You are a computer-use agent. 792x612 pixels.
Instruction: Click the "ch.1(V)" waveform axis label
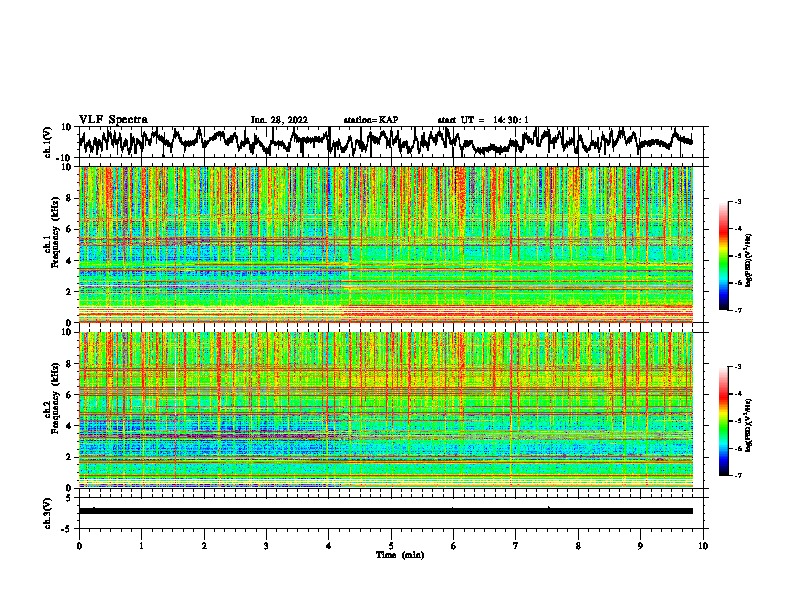[48, 142]
